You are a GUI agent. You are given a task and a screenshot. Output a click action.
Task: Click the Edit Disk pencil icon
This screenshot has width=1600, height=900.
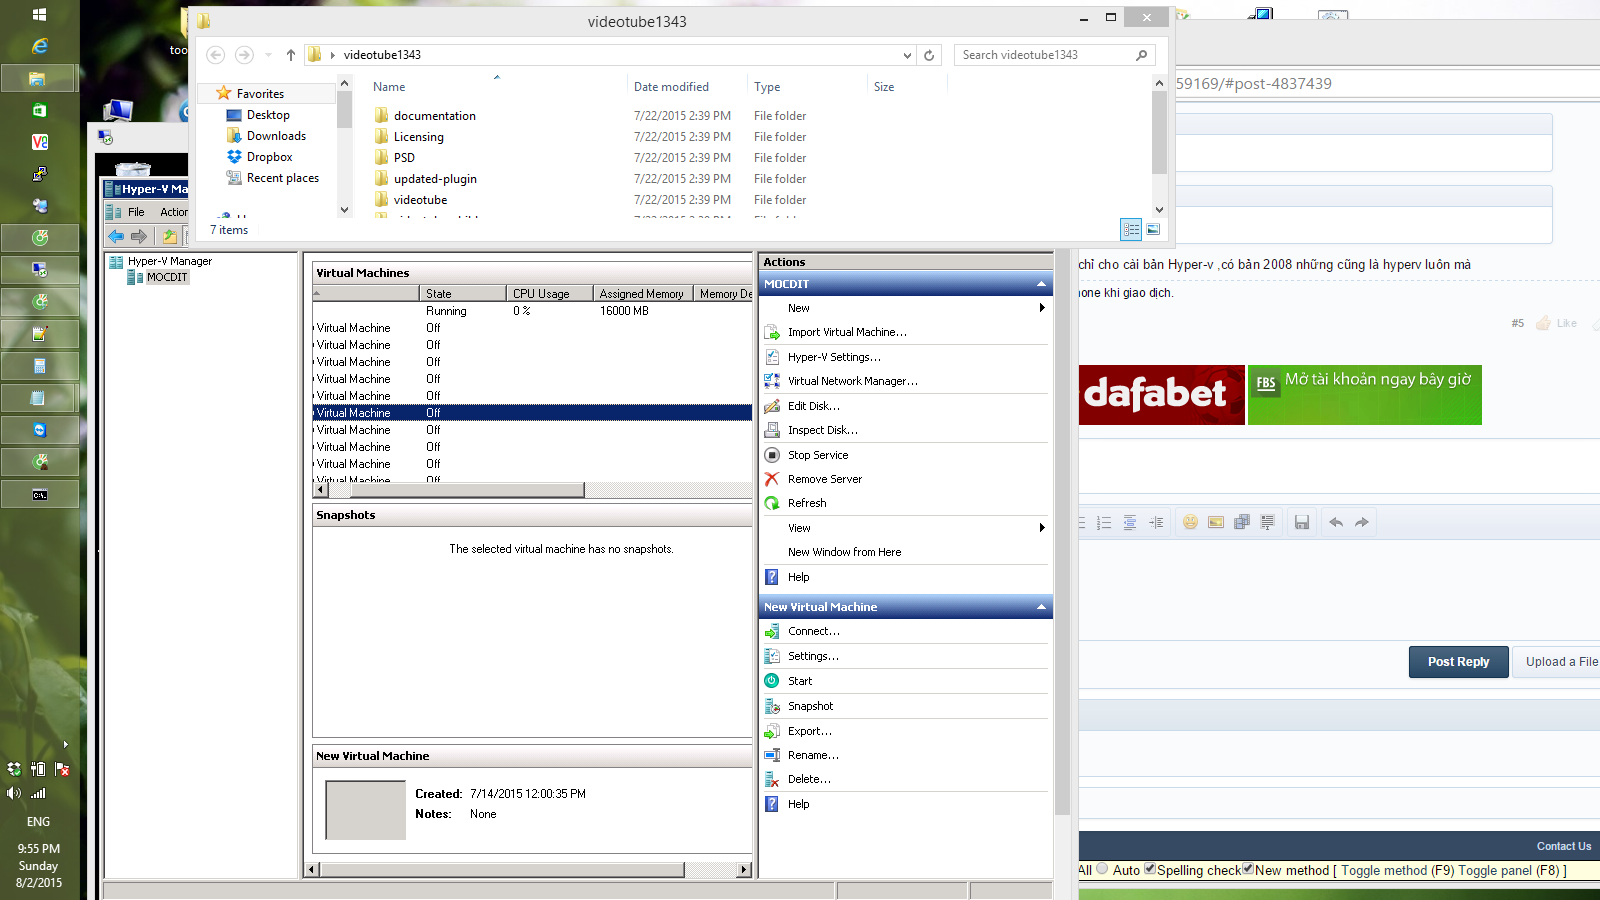772,406
